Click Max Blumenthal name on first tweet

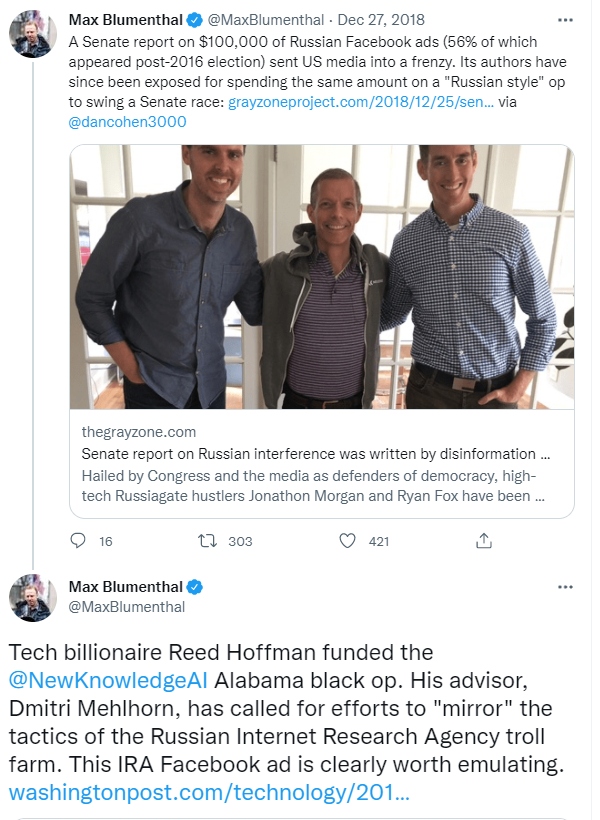[125, 21]
